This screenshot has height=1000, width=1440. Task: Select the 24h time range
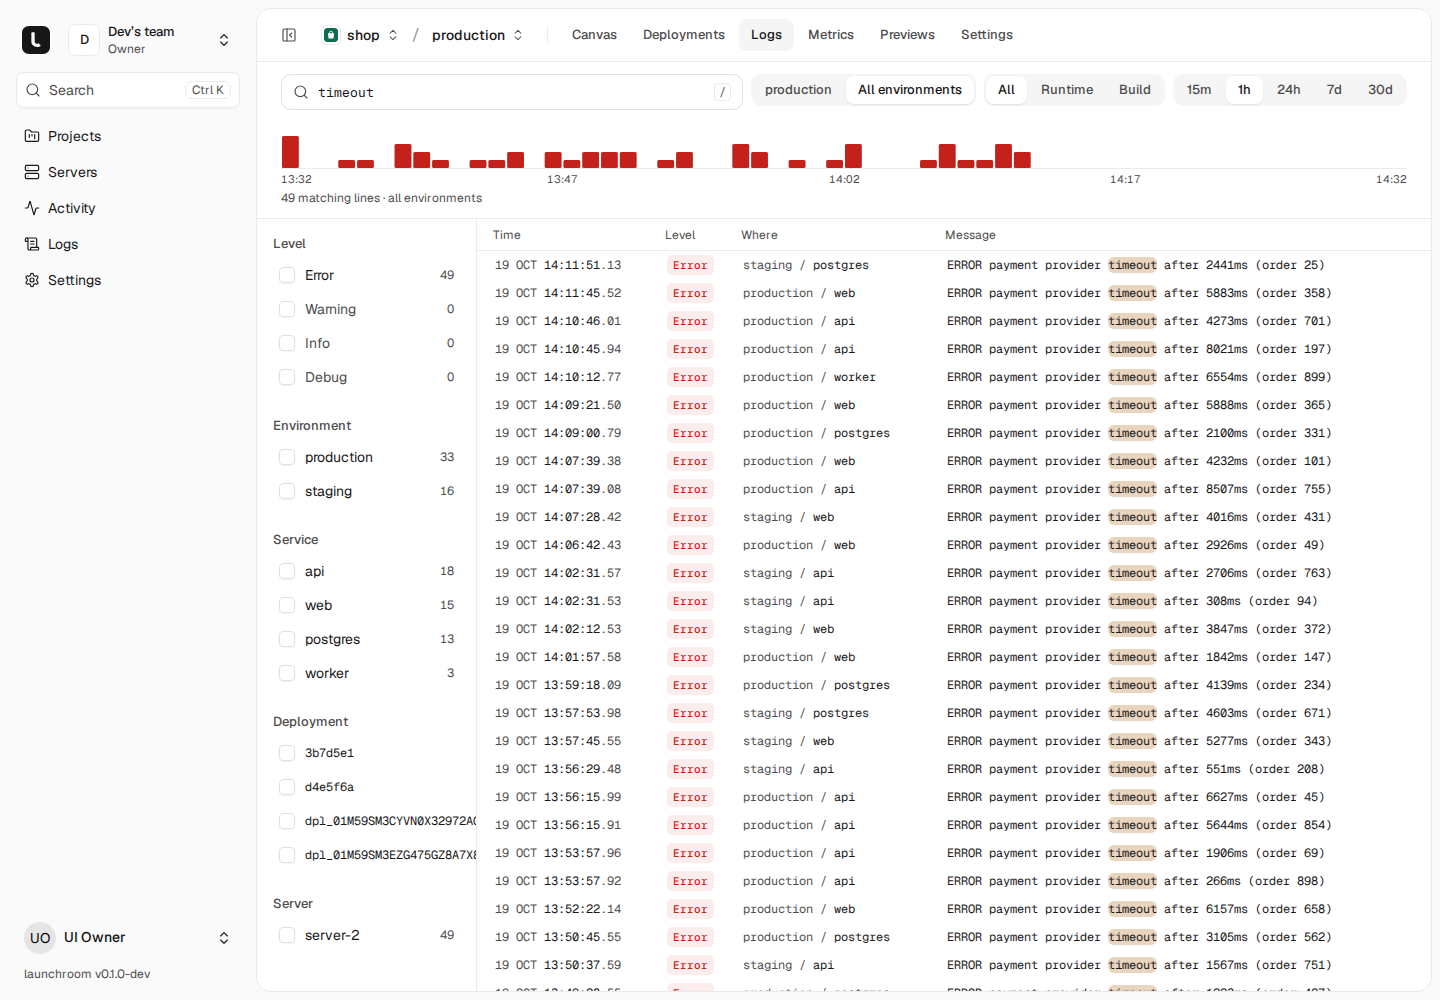point(1289,90)
